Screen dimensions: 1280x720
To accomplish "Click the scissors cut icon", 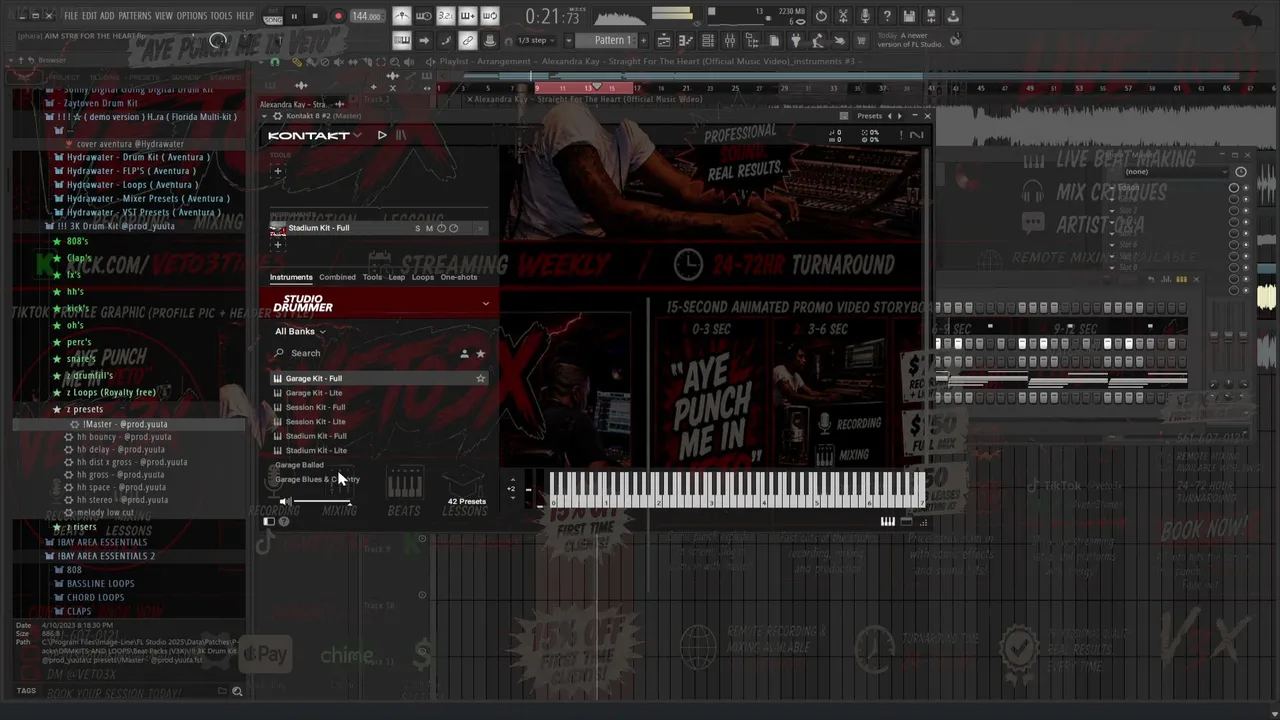I will 843,16.
